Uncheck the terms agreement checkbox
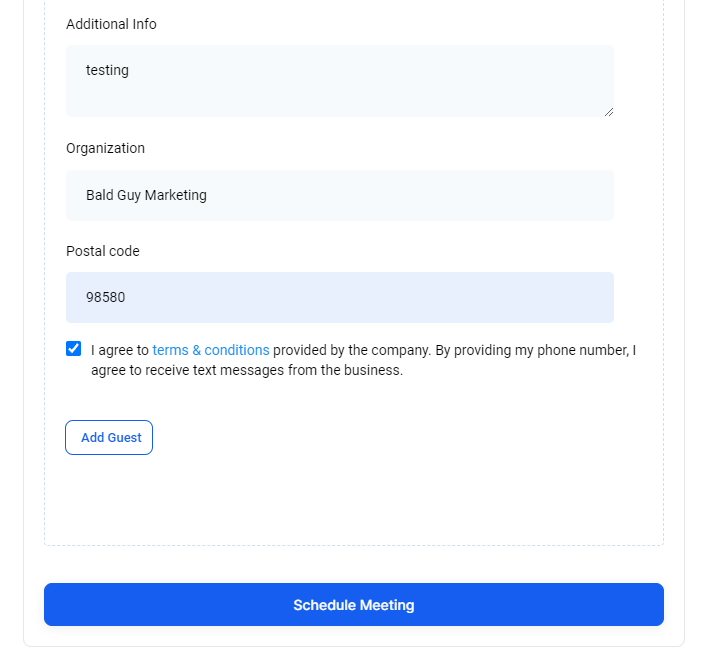Viewport: 708px width, 657px height. click(x=74, y=349)
